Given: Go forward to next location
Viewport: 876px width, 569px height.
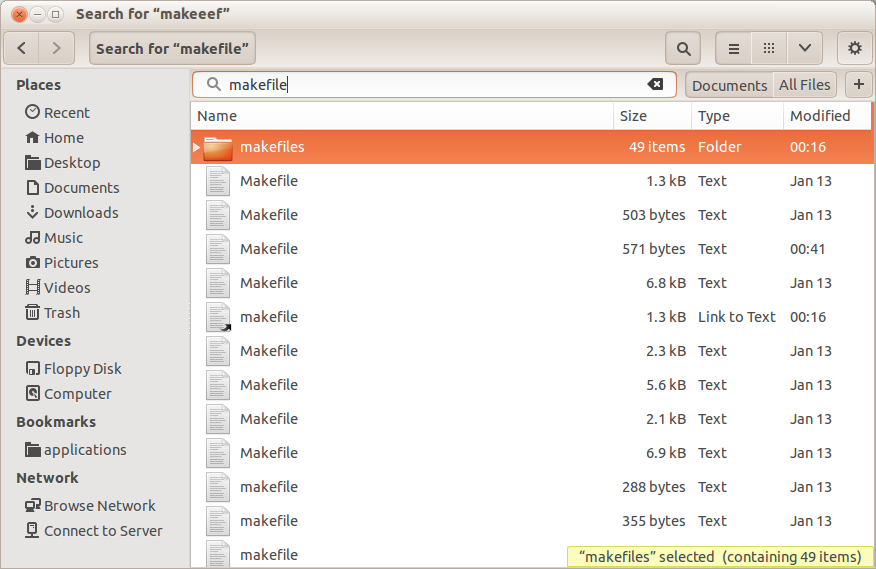Looking at the screenshot, I should point(56,48).
